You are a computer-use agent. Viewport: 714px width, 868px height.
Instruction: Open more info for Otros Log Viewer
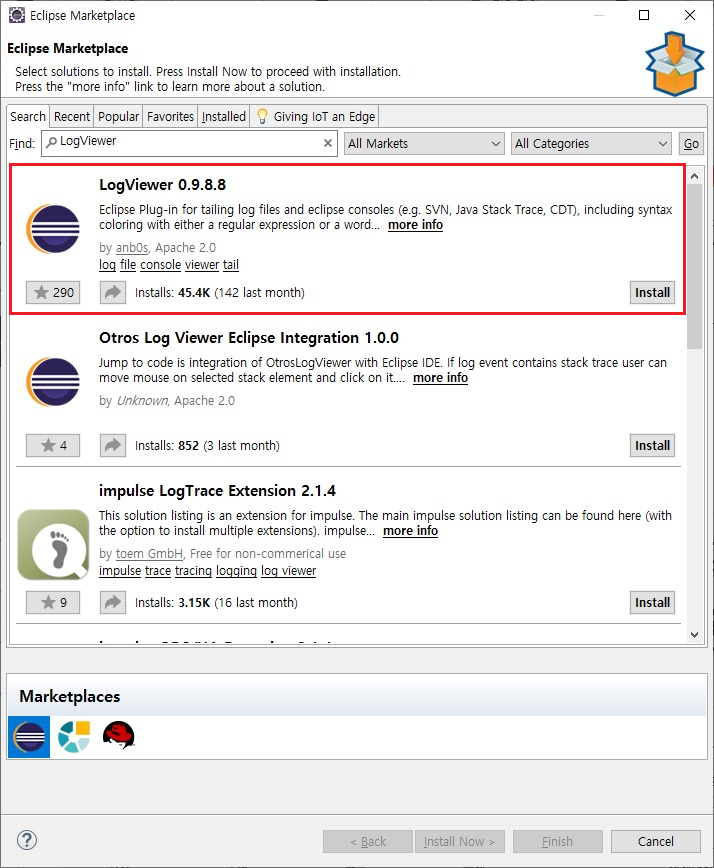[441, 378]
